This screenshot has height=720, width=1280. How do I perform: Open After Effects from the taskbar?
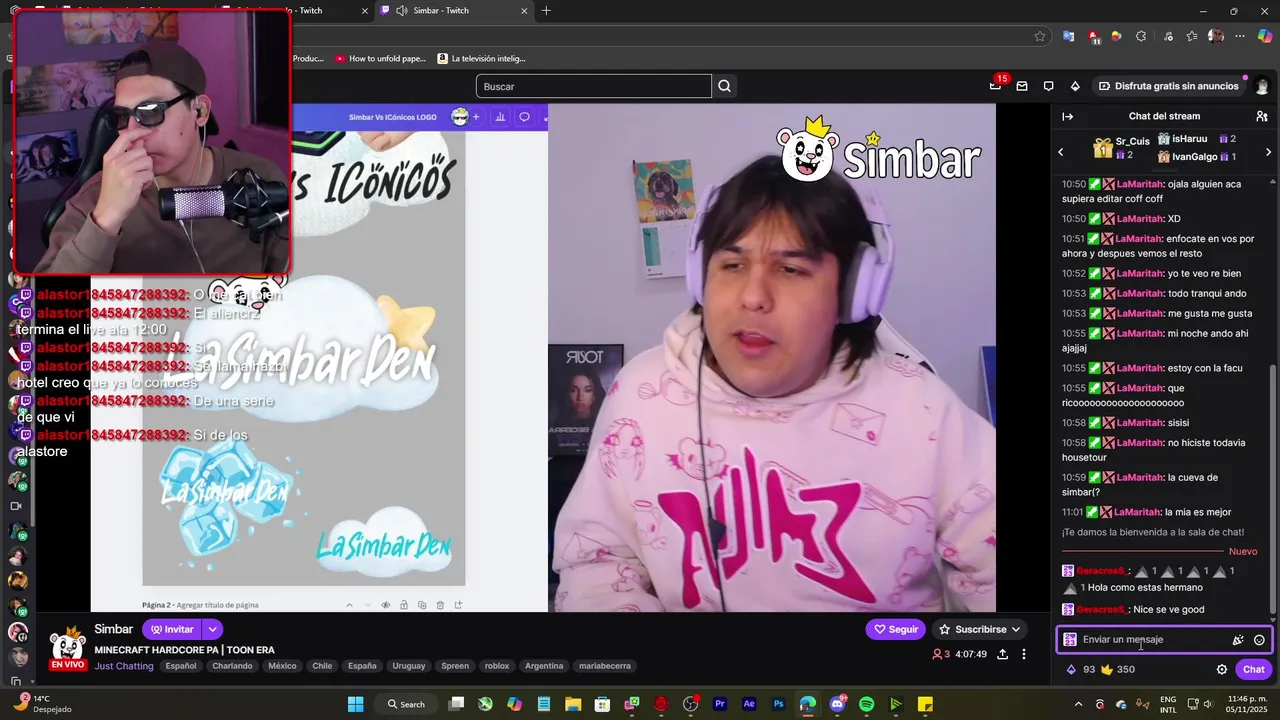tap(749, 704)
